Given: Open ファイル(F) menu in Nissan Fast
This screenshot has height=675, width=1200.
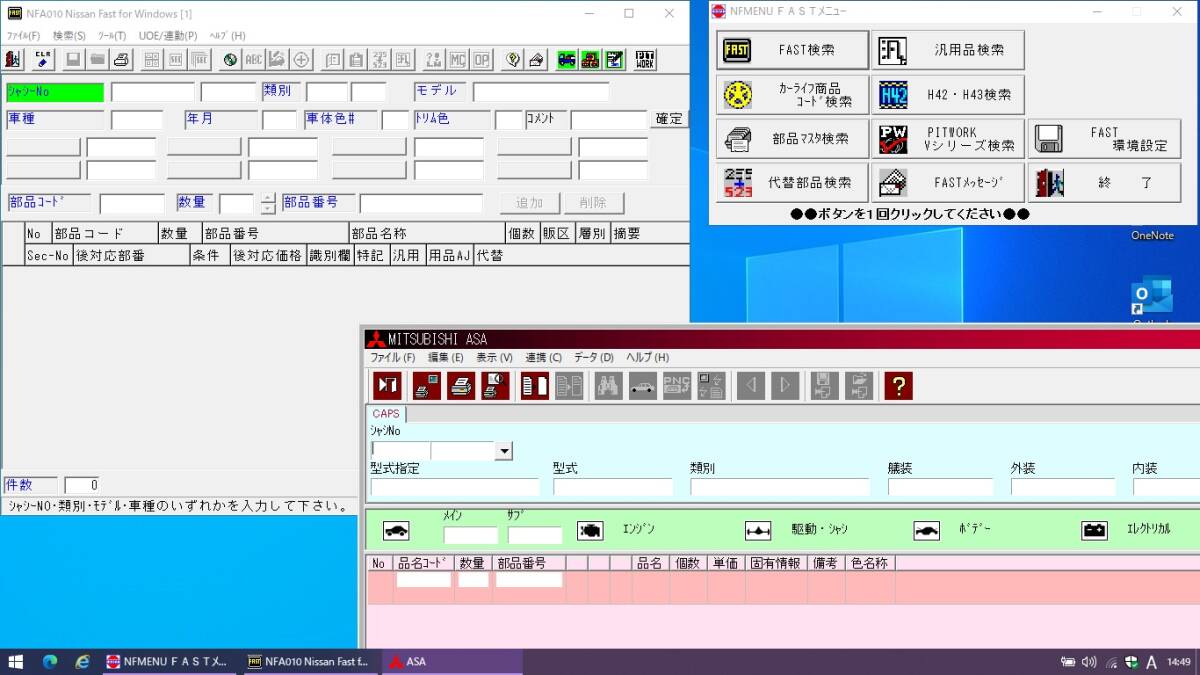Looking at the screenshot, I should point(23,36).
